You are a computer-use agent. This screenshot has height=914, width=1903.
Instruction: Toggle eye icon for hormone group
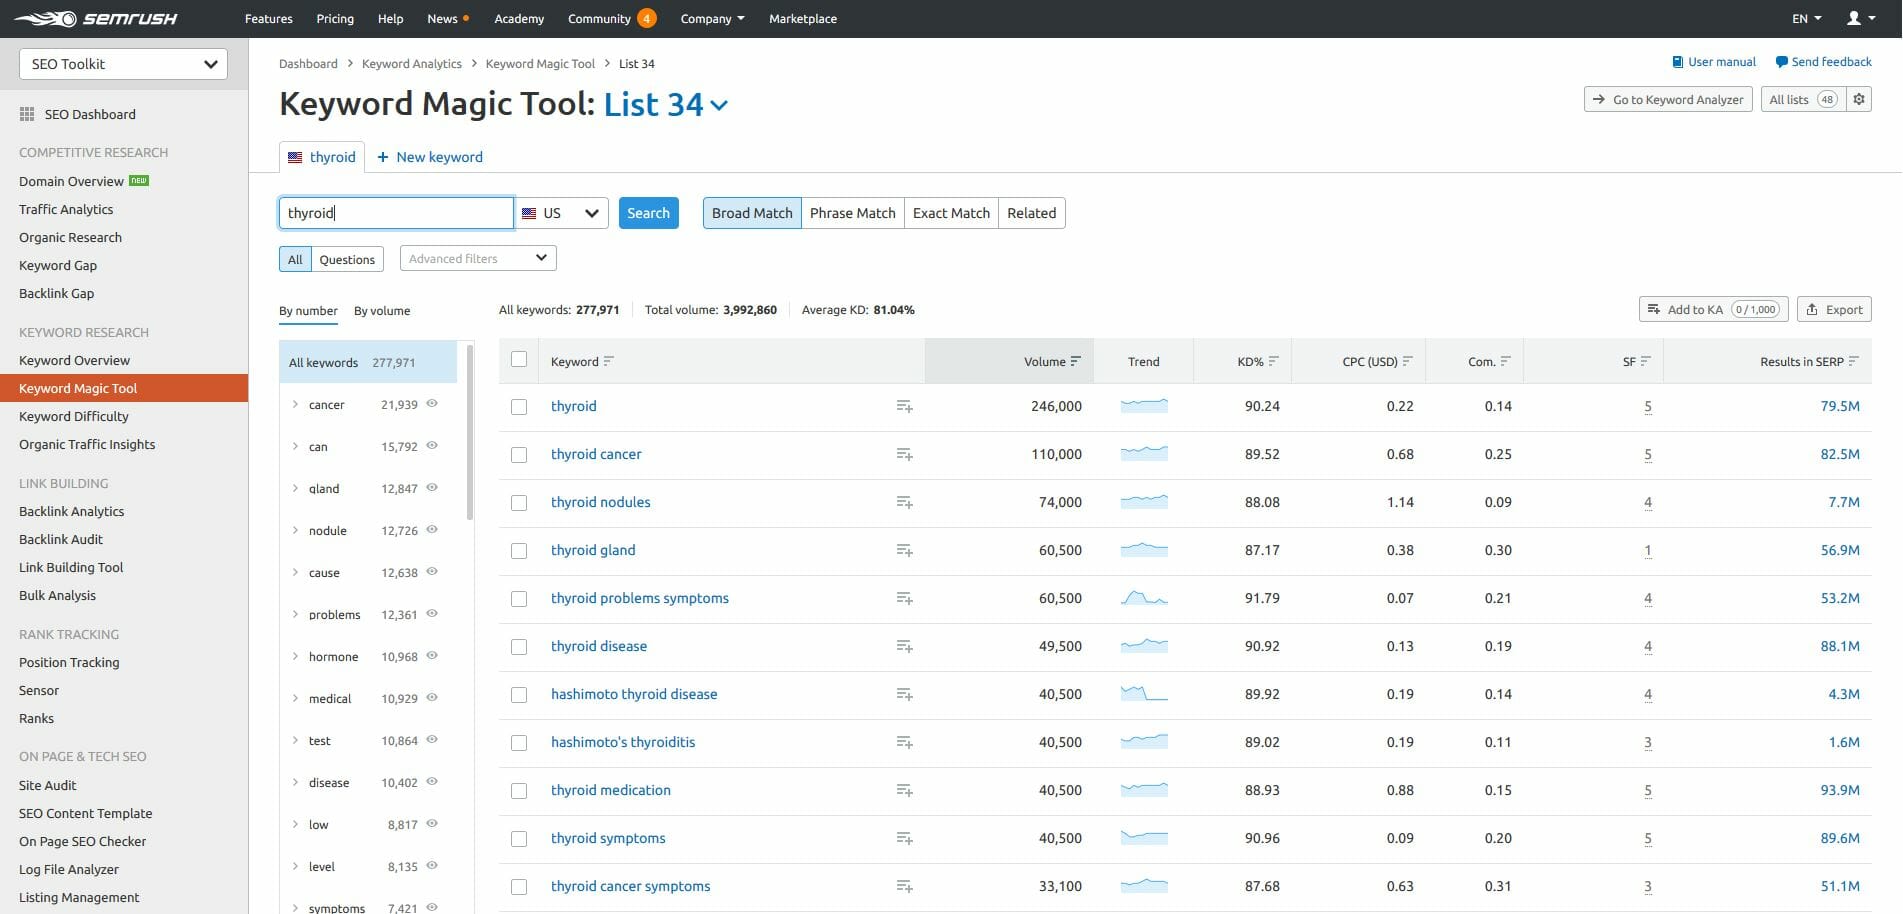(432, 656)
